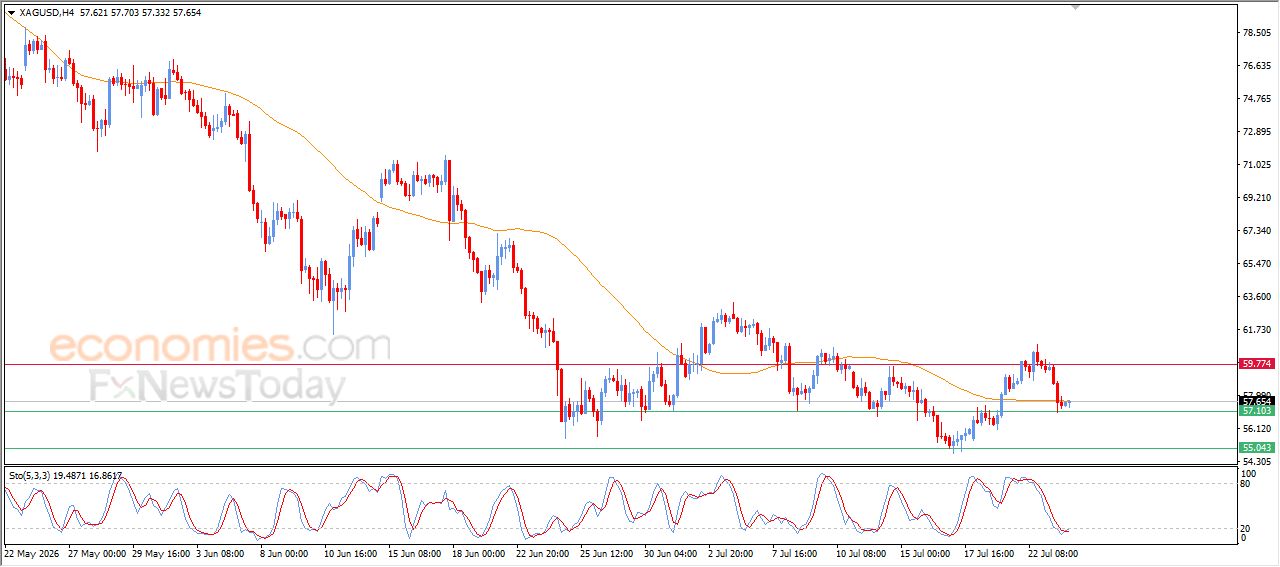Select the green 57.103 price label
Image resolution: width=1280 pixels, height=567 pixels.
coord(1256,411)
